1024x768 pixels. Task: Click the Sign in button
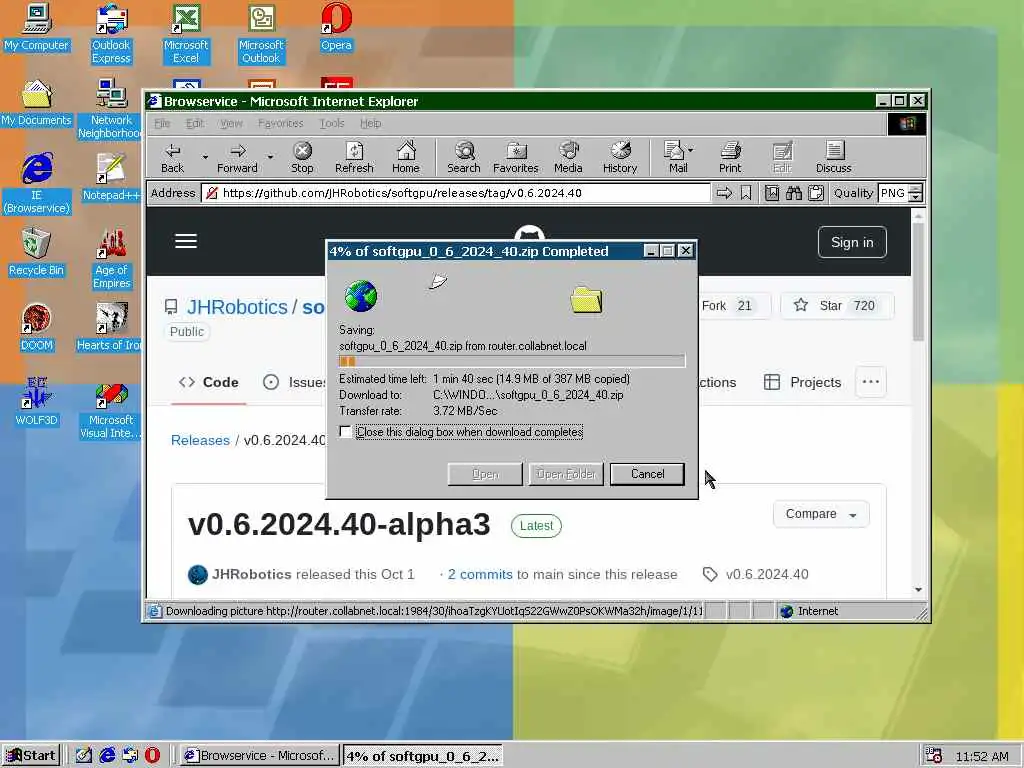(x=852, y=242)
